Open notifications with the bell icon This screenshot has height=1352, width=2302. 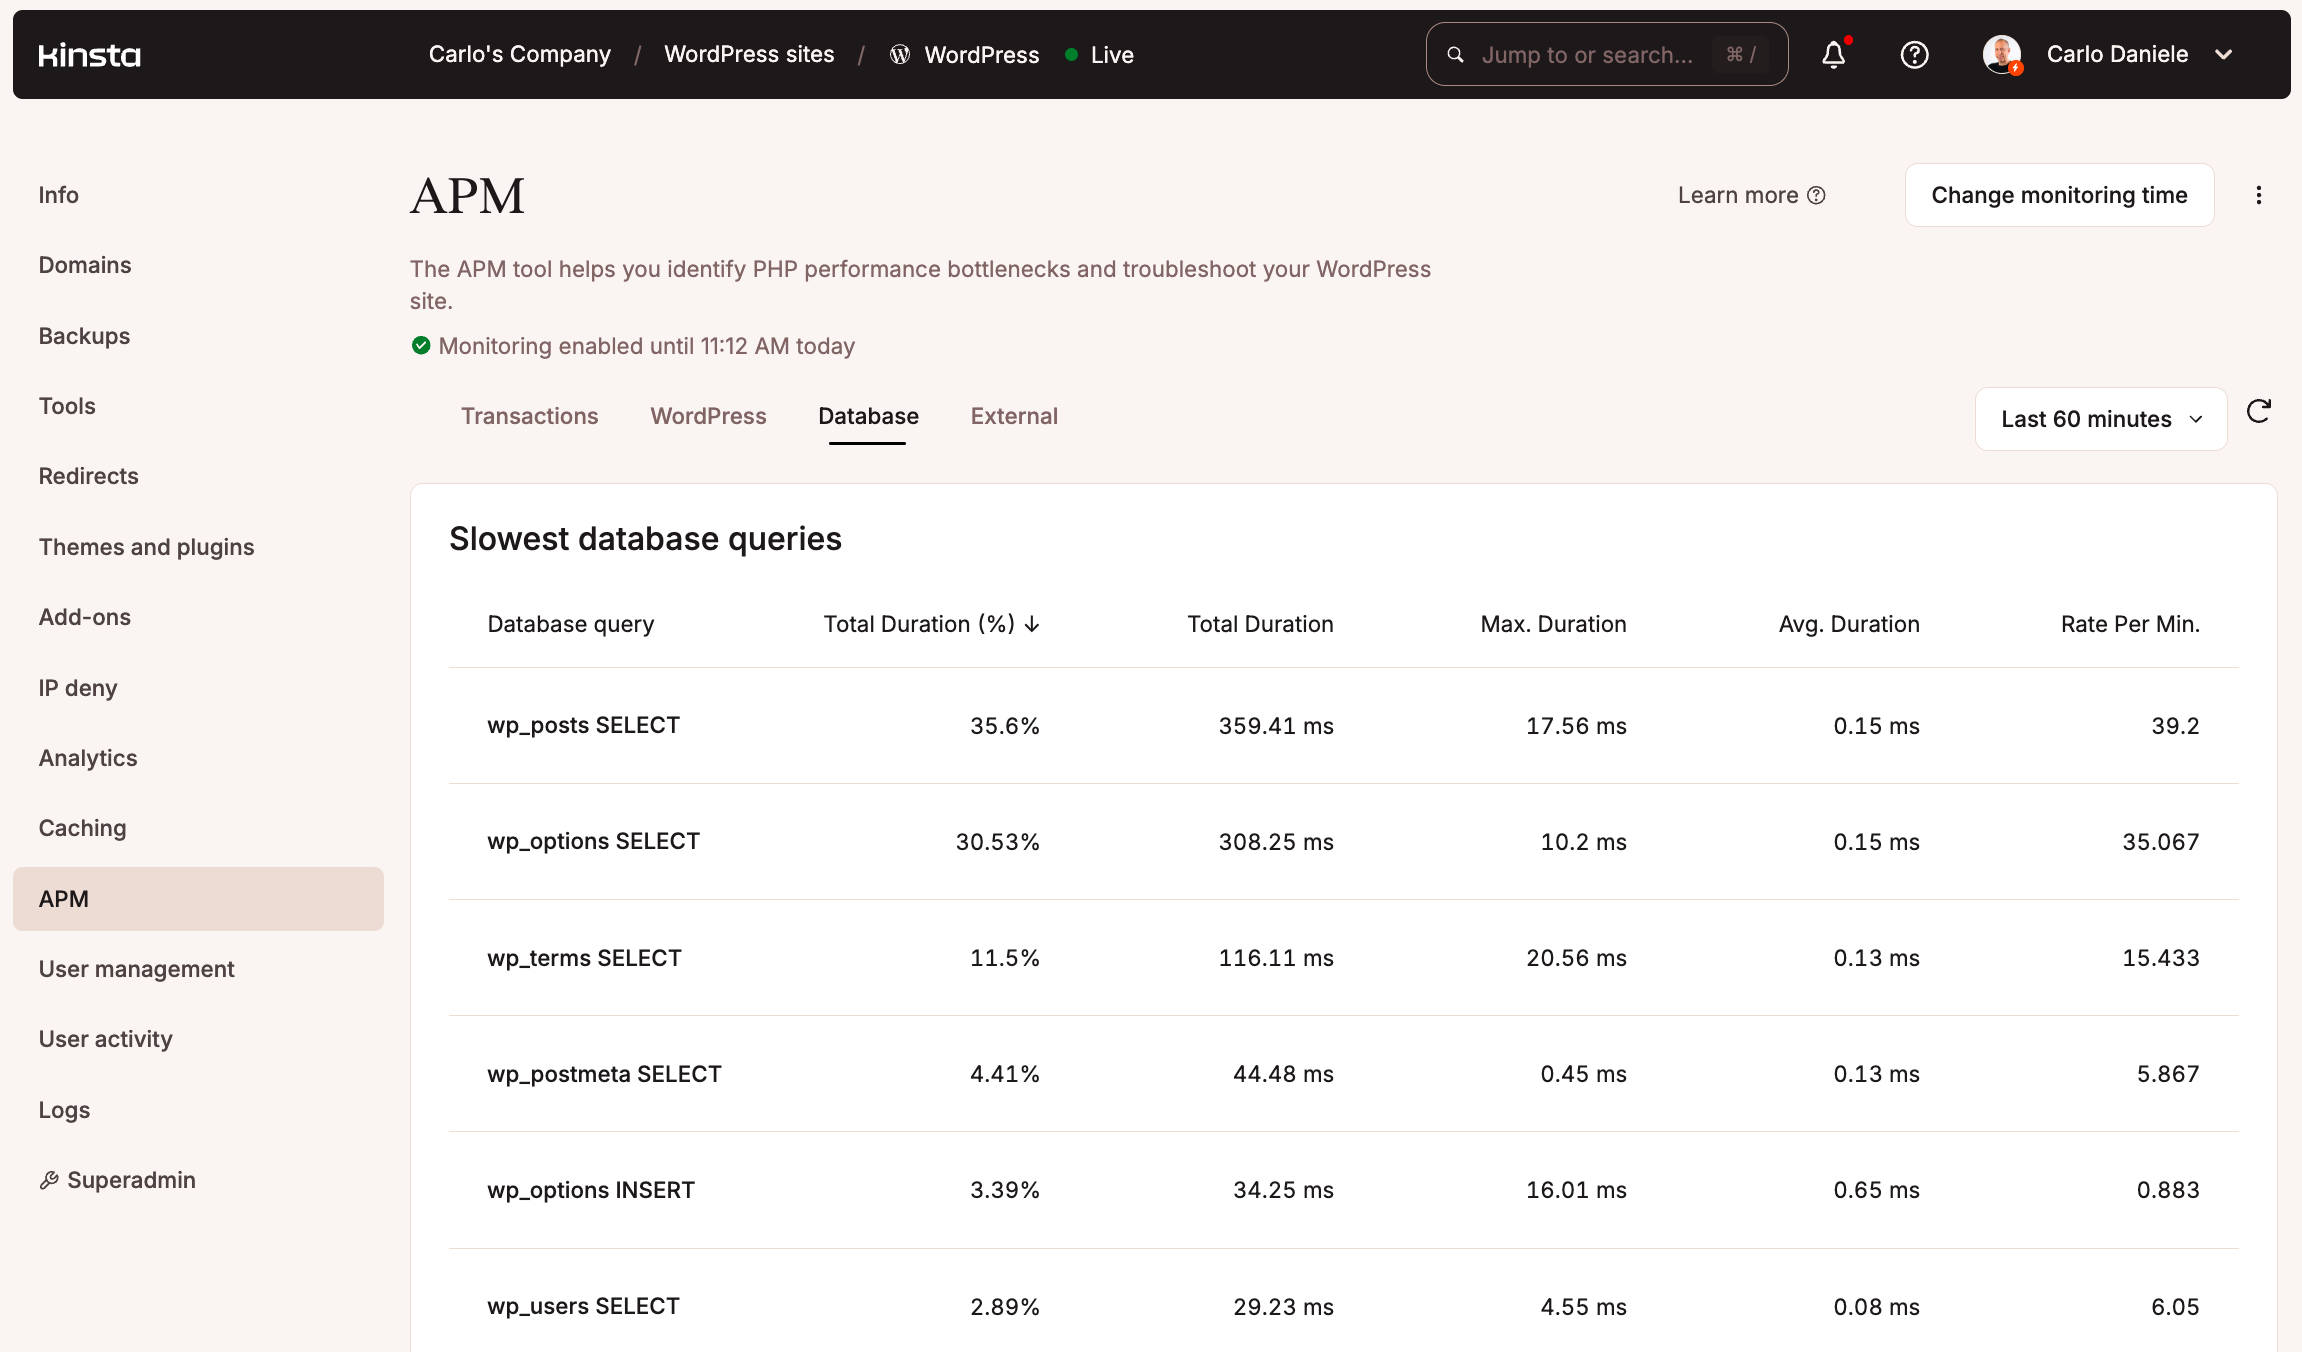(1834, 55)
